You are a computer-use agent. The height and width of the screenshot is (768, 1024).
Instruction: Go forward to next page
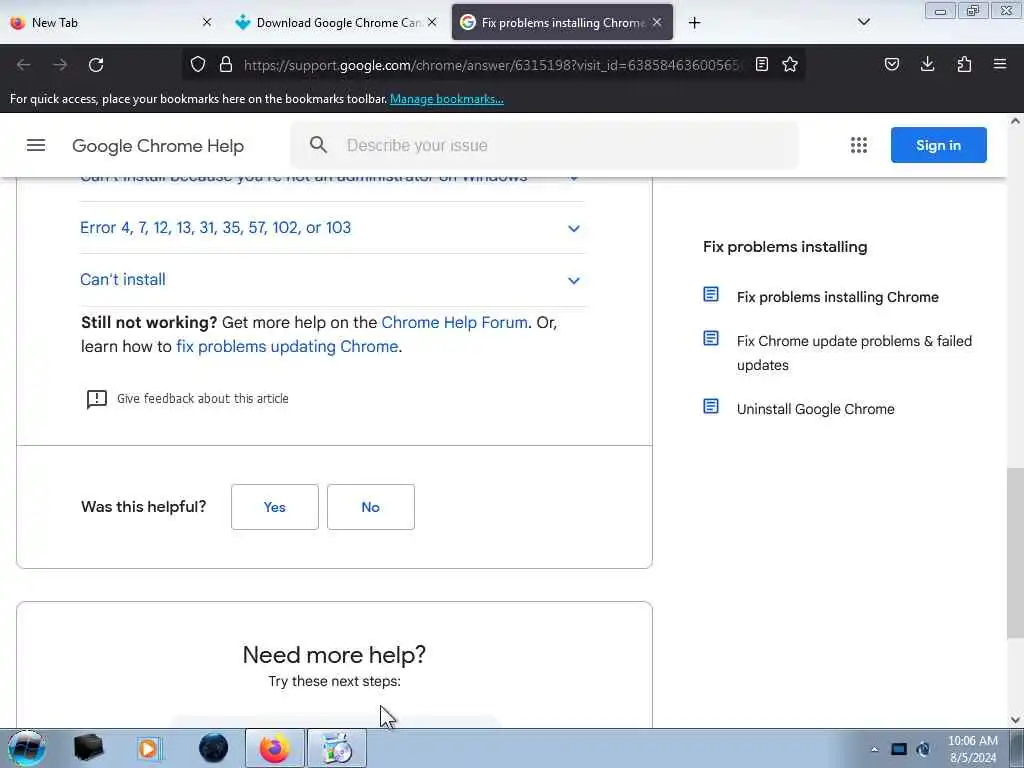click(60, 65)
